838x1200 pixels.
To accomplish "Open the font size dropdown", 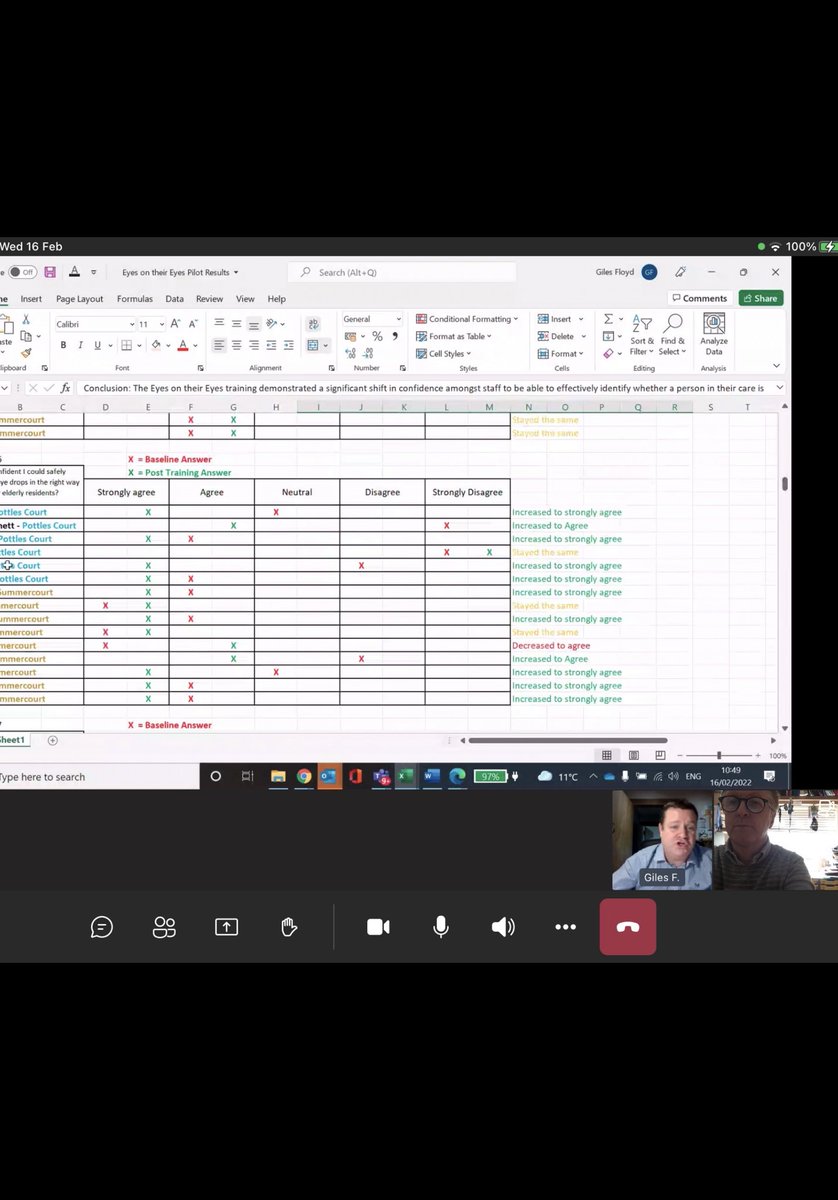I will tap(161, 324).
